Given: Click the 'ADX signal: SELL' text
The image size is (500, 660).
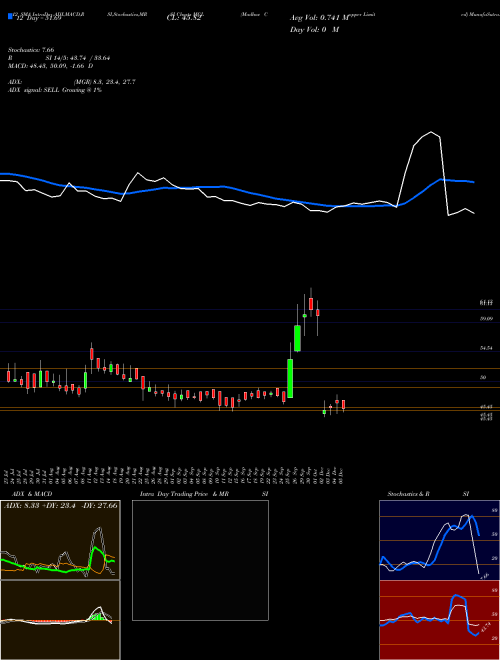Looking at the screenshot, I should coord(33,90).
